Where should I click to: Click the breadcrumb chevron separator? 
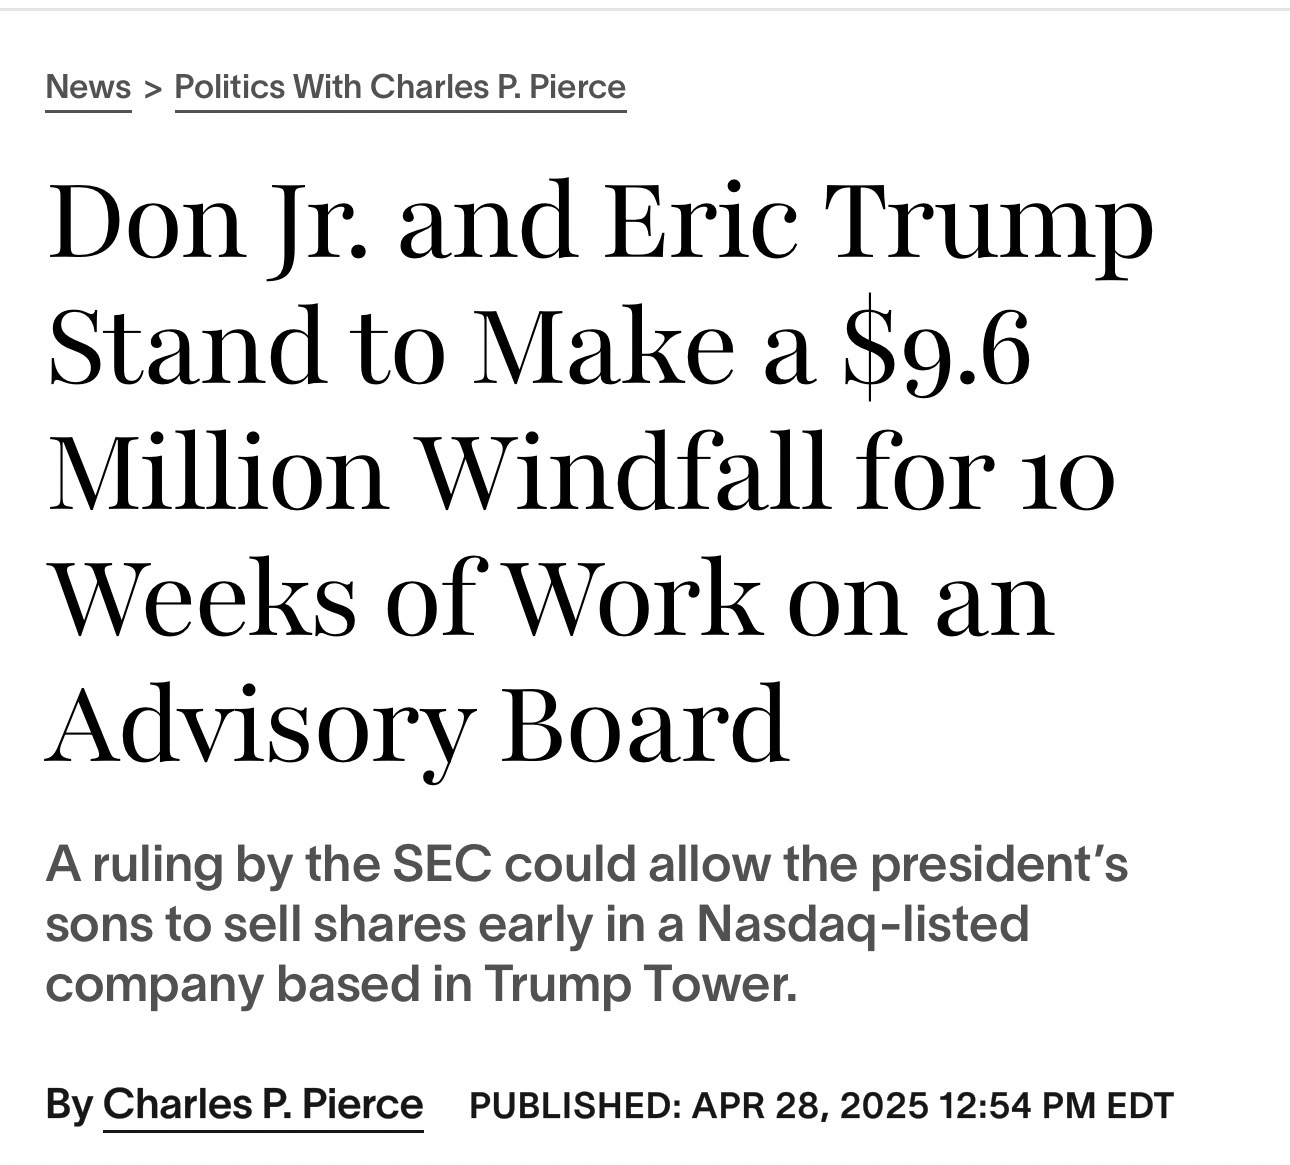point(152,88)
